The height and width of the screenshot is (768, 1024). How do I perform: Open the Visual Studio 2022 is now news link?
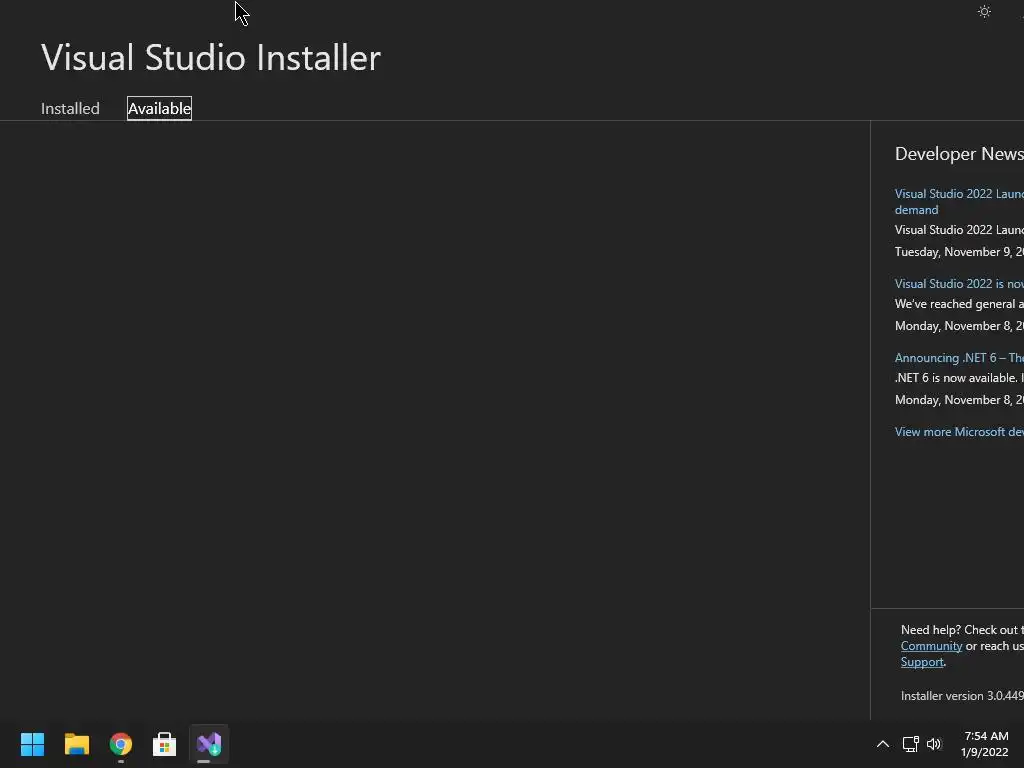tap(959, 283)
